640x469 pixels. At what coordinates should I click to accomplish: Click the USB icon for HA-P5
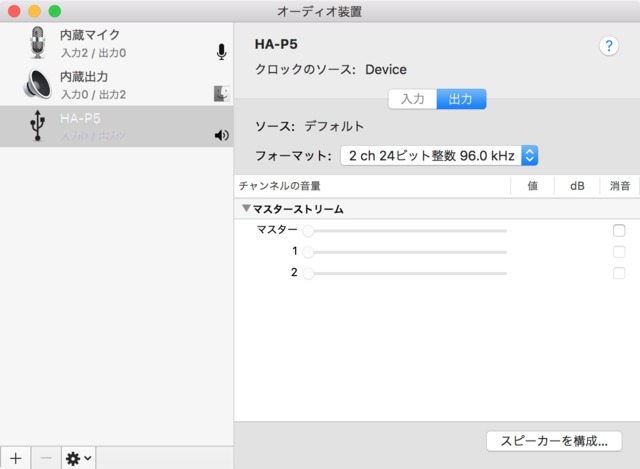(x=38, y=126)
